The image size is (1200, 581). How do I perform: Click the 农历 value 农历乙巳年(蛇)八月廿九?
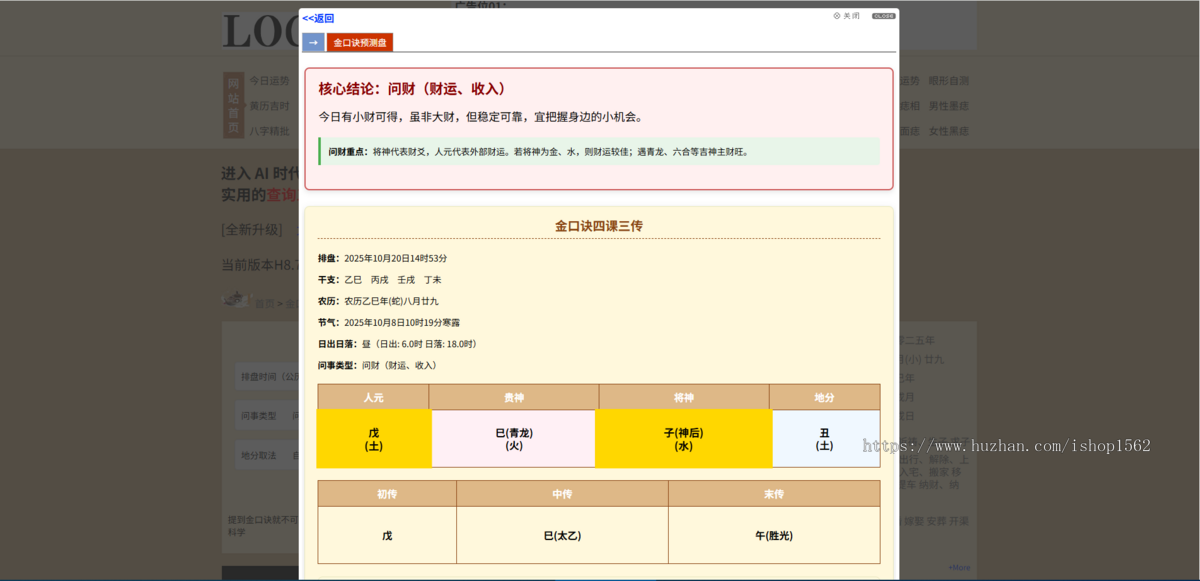click(x=391, y=301)
